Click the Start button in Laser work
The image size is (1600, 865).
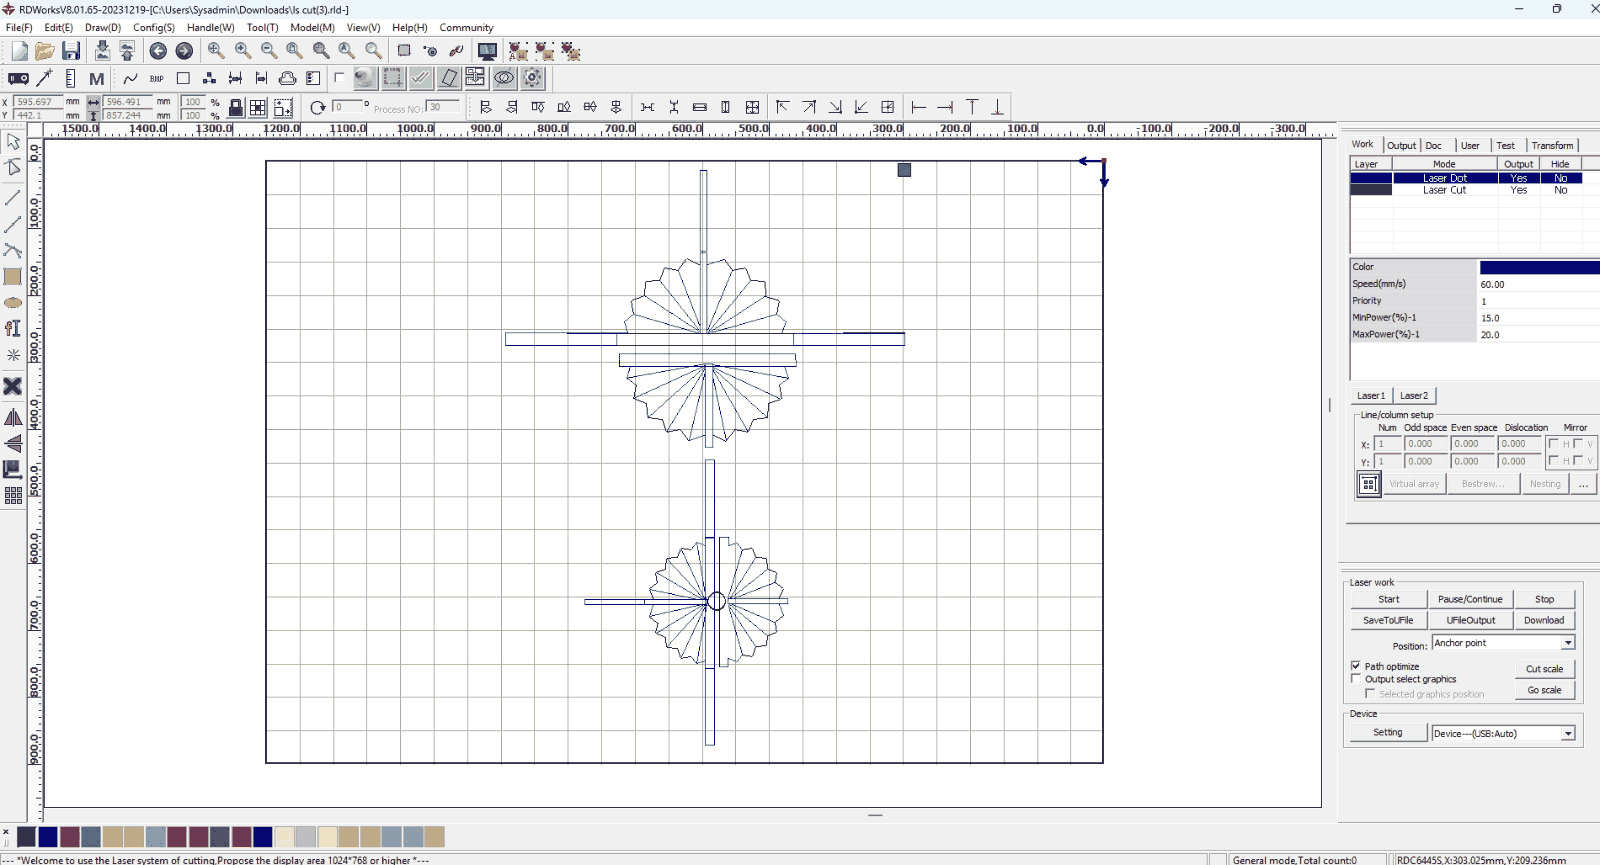[x=1388, y=599]
